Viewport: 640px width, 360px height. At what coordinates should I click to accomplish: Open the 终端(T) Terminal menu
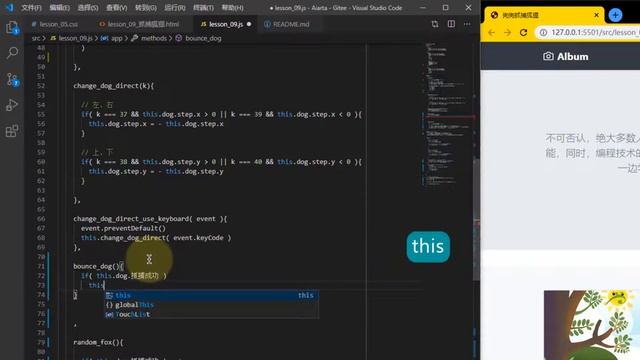(x=203, y=8)
